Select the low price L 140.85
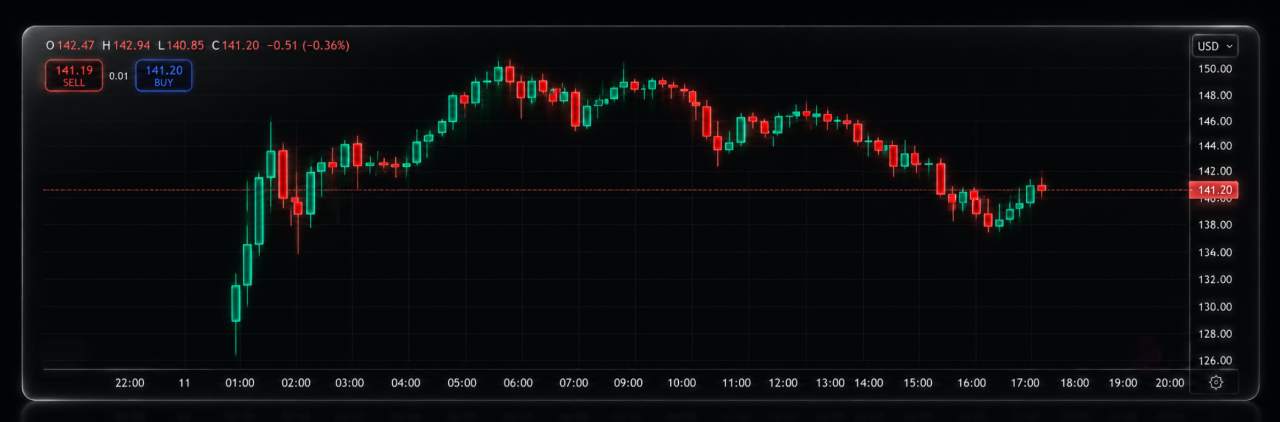 point(181,45)
